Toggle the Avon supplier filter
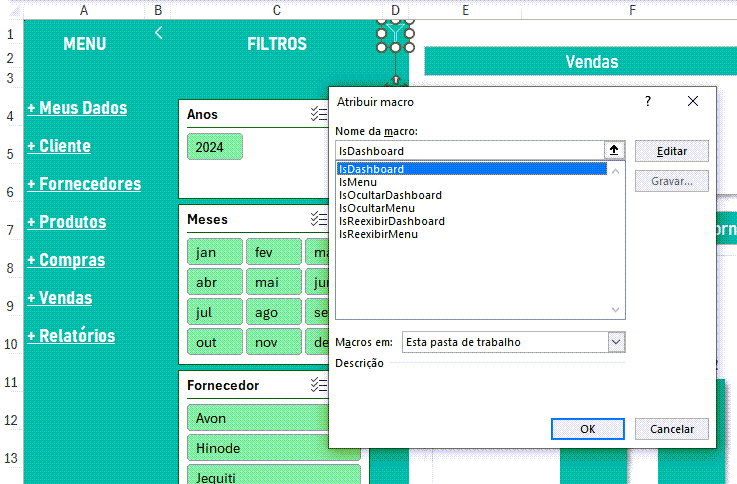The image size is (737, 484). [x=258, y=418]
